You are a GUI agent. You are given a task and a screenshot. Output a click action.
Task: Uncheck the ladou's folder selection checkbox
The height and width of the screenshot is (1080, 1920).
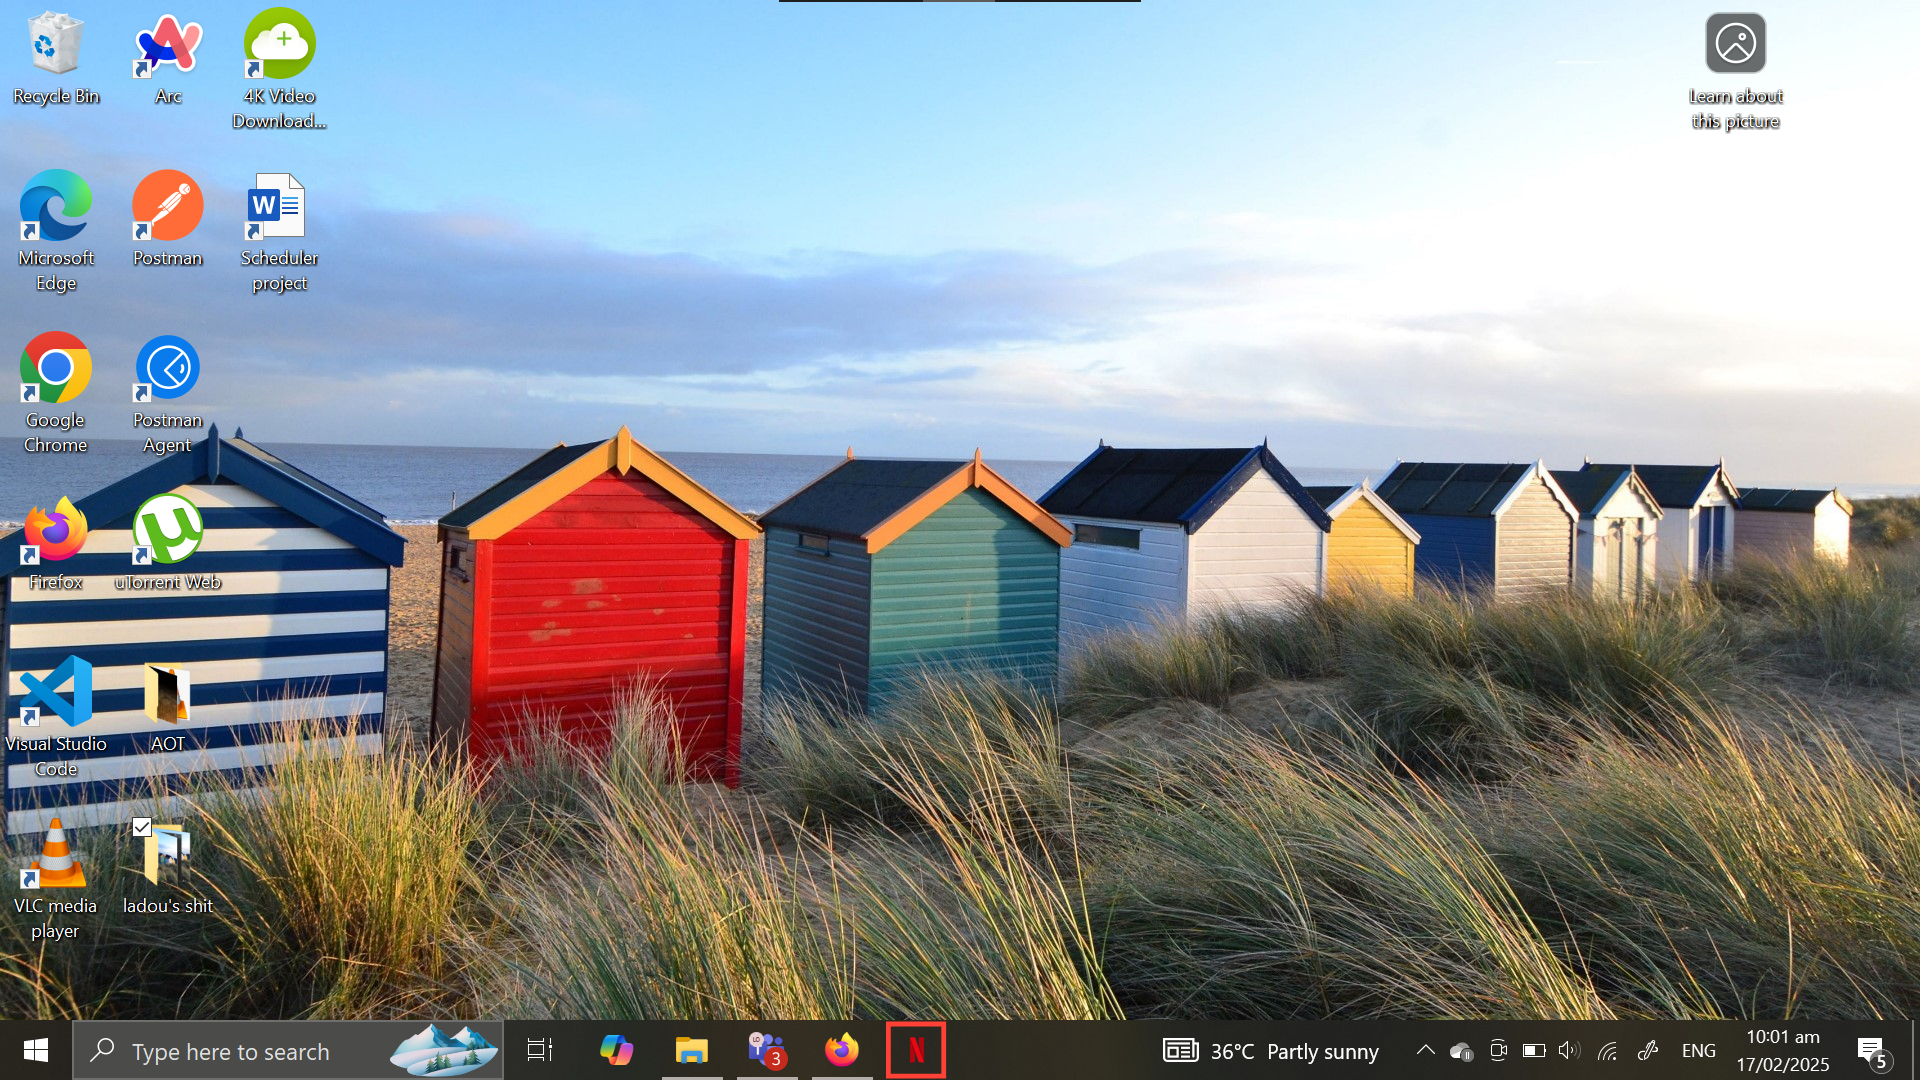142,827
